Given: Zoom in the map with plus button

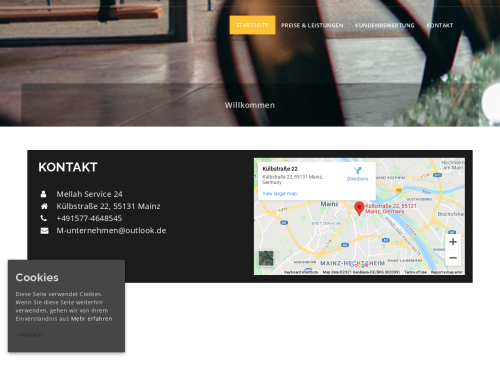Looking at the screenshot, I should [453, 242].
